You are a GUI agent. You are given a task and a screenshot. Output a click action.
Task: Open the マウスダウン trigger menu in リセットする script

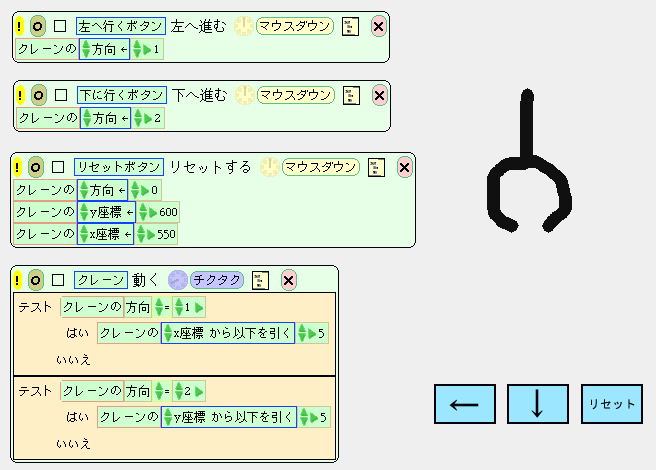click(321, 167)
